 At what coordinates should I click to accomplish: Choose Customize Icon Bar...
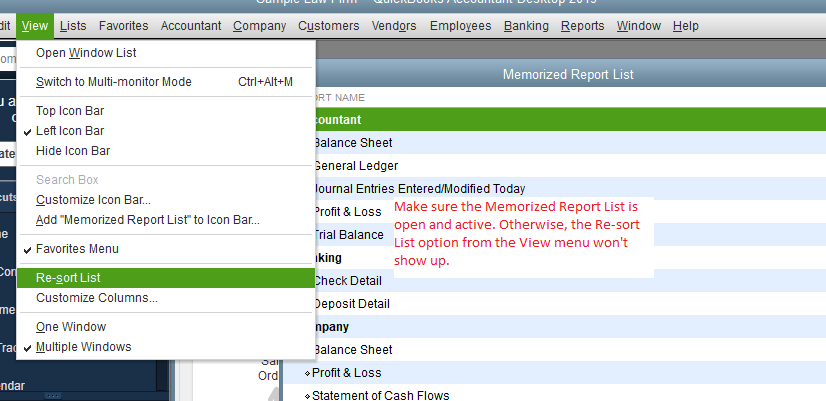[166, 200]
